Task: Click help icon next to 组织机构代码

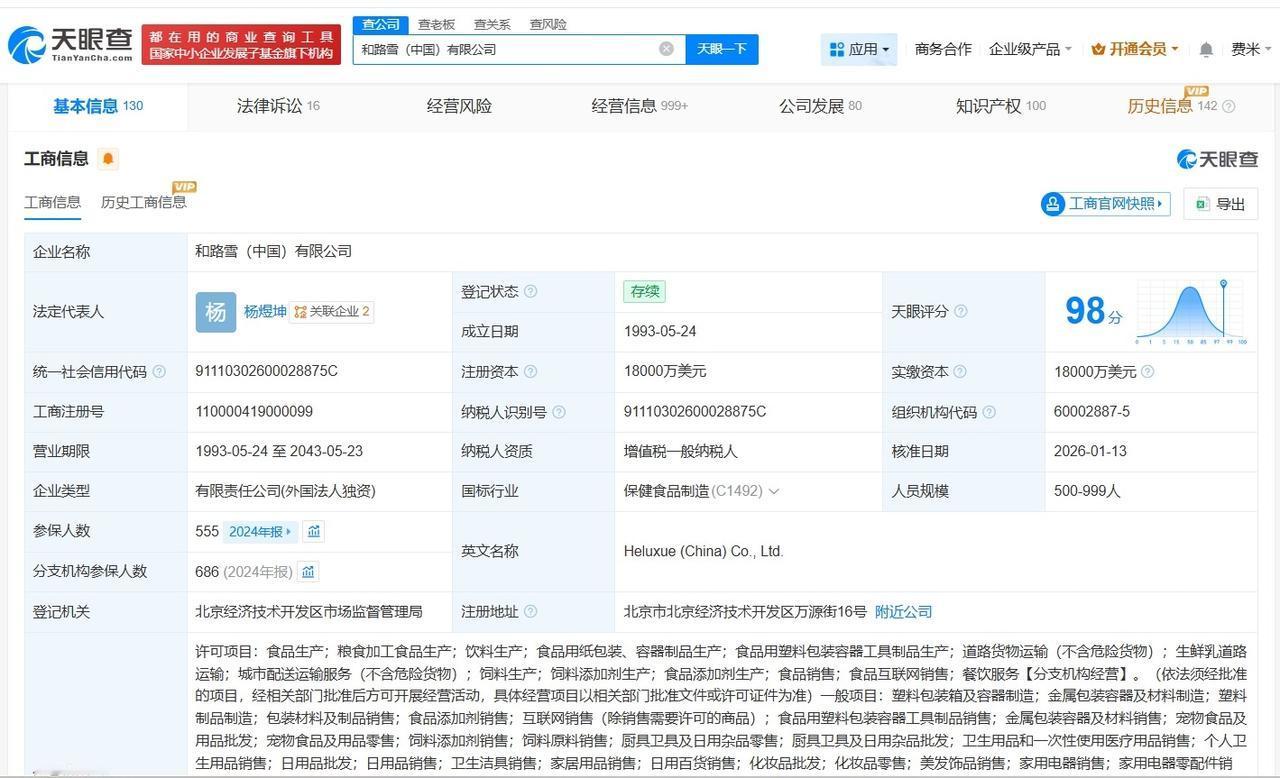Action: pyautogui.click(x=988, y=412)
